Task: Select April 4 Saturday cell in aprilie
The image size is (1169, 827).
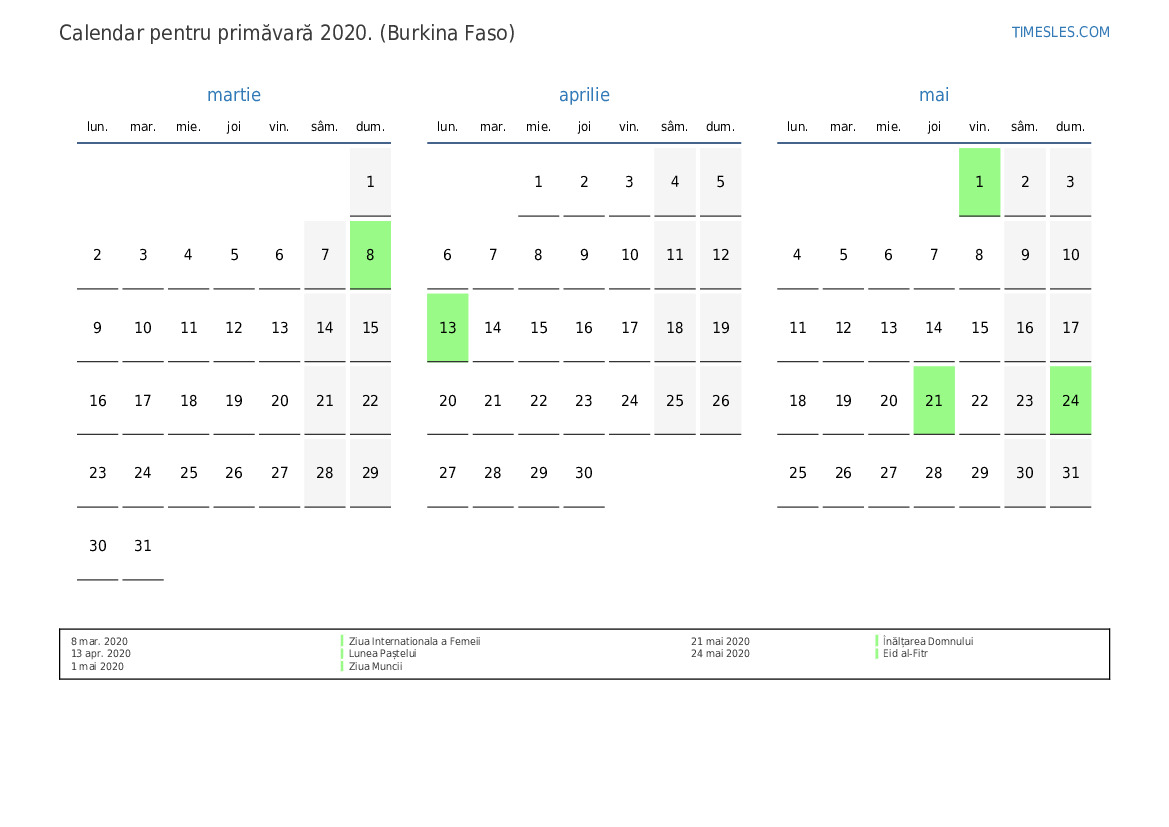Action: pyautogui.click(x=675, y=182)
